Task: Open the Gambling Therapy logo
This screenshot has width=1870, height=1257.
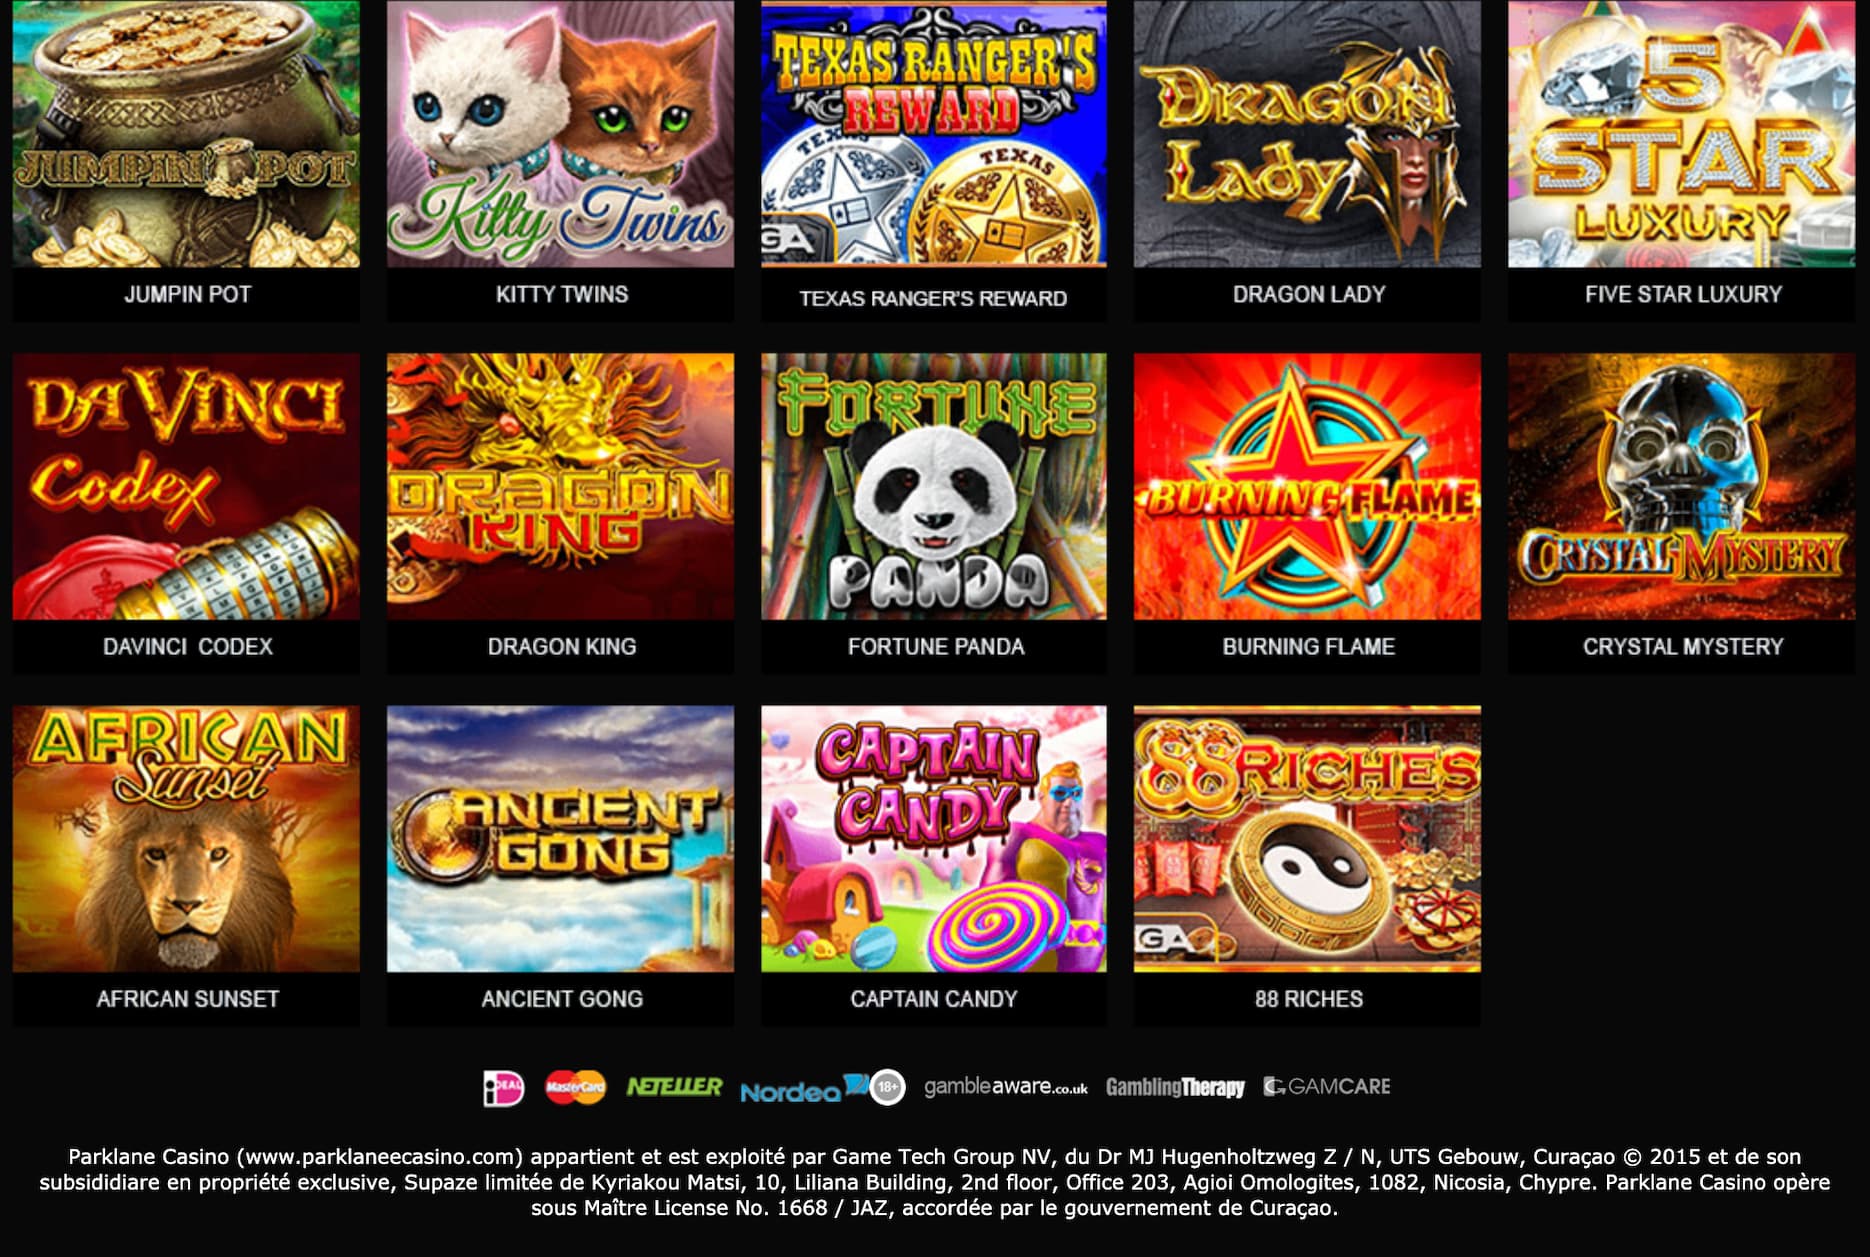Action: [x=1175, y=1087]
